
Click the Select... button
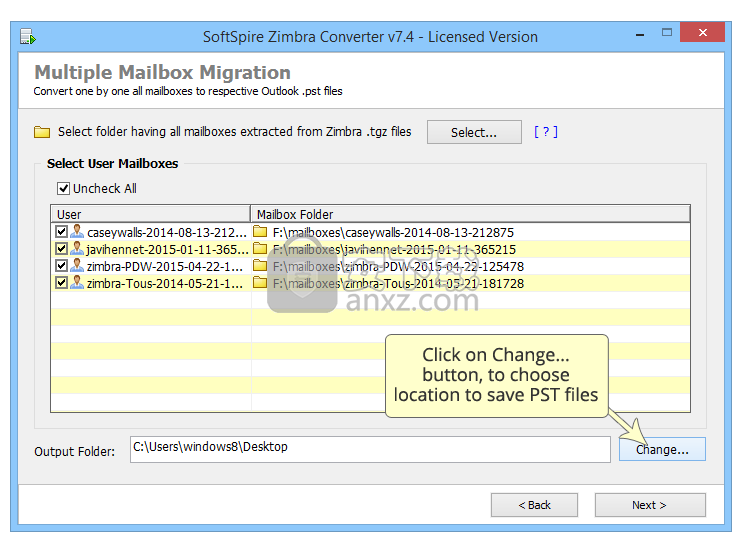[x=474, y=132]
